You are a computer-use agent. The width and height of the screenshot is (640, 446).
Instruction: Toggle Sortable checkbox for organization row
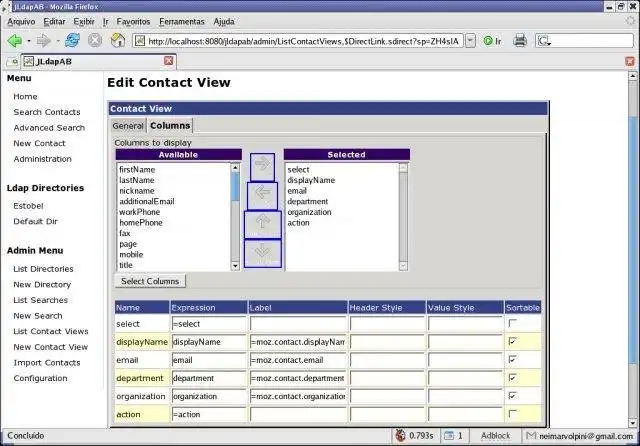[x=512, y=395]
